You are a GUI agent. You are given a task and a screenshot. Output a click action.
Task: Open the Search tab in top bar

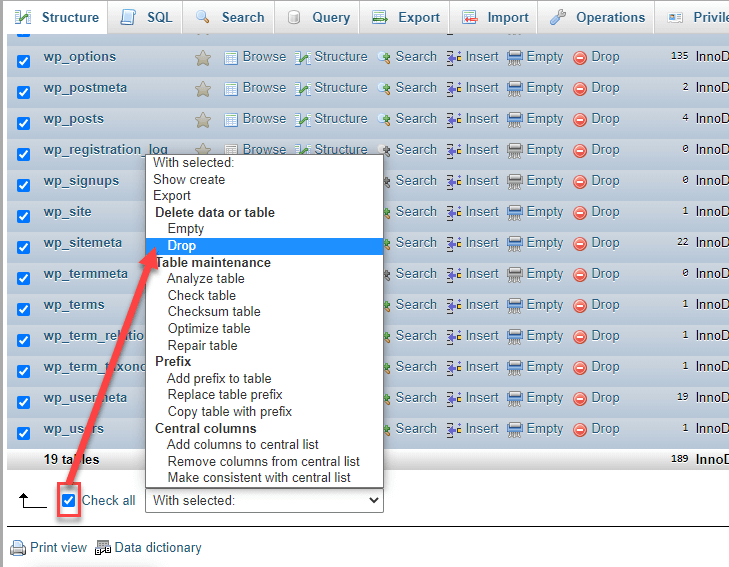229,17
